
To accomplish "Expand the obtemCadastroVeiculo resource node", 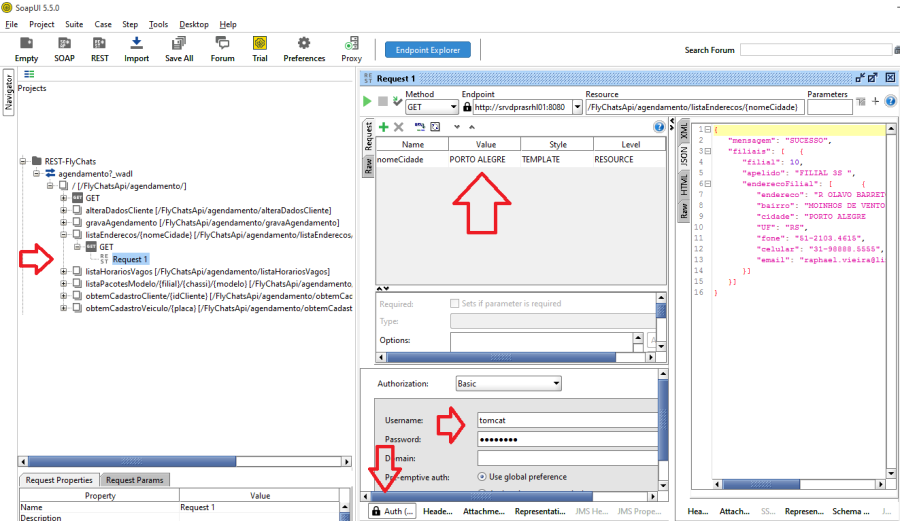I will click(64, 308).
